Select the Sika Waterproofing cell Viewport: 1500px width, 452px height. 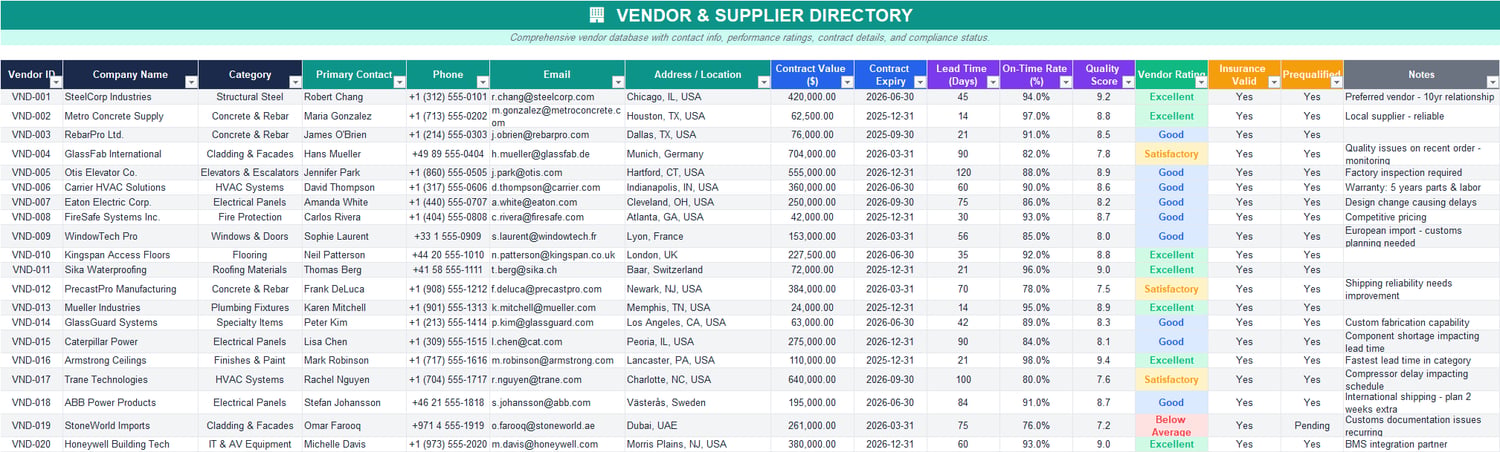pyautogui.click(x=131, y=270)
